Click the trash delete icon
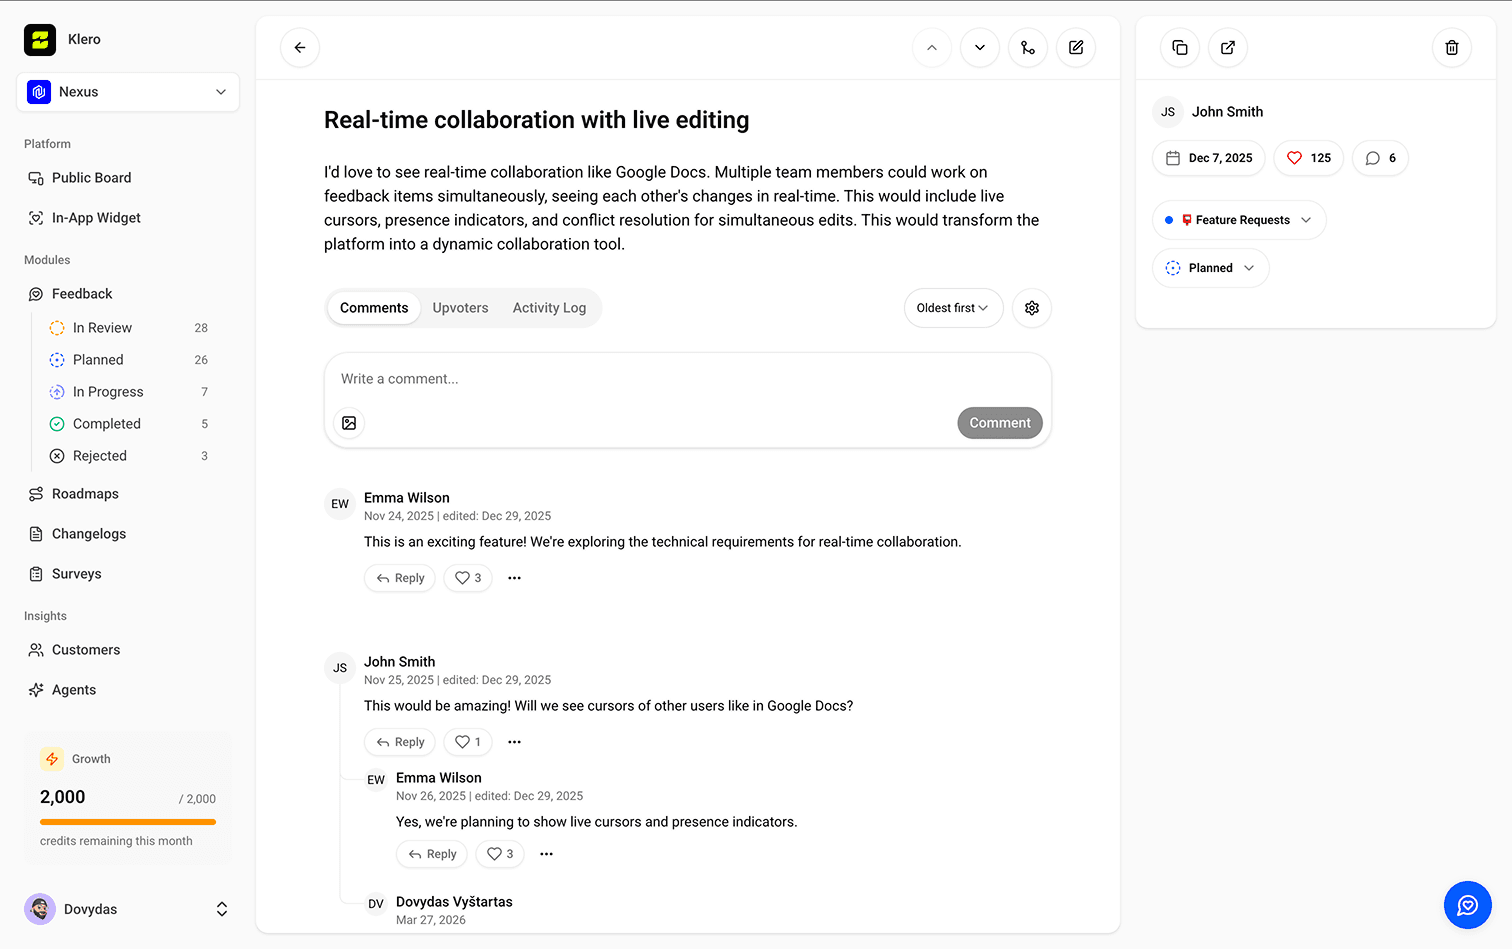This screenshot has width=1512, height=949. tap(1452, 48)
